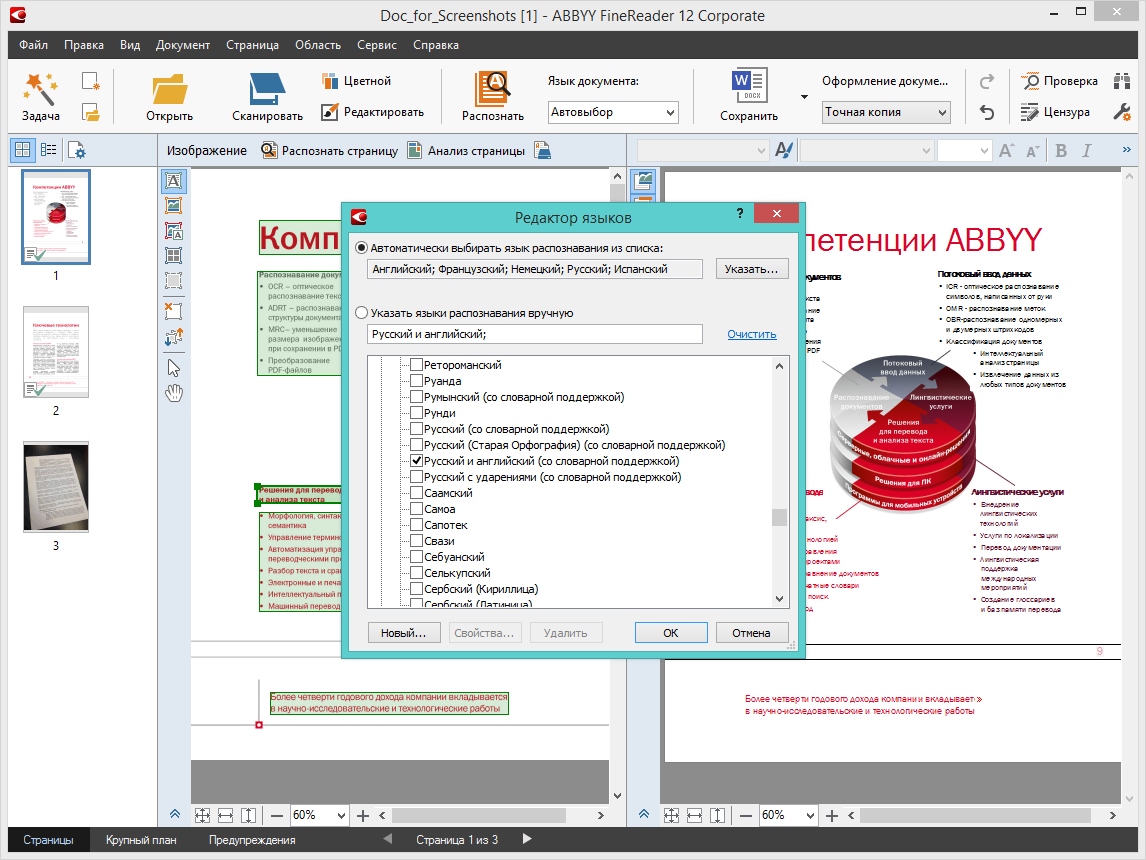Select manual language specification radio button

pyautogui.click(x=361, y=313)
